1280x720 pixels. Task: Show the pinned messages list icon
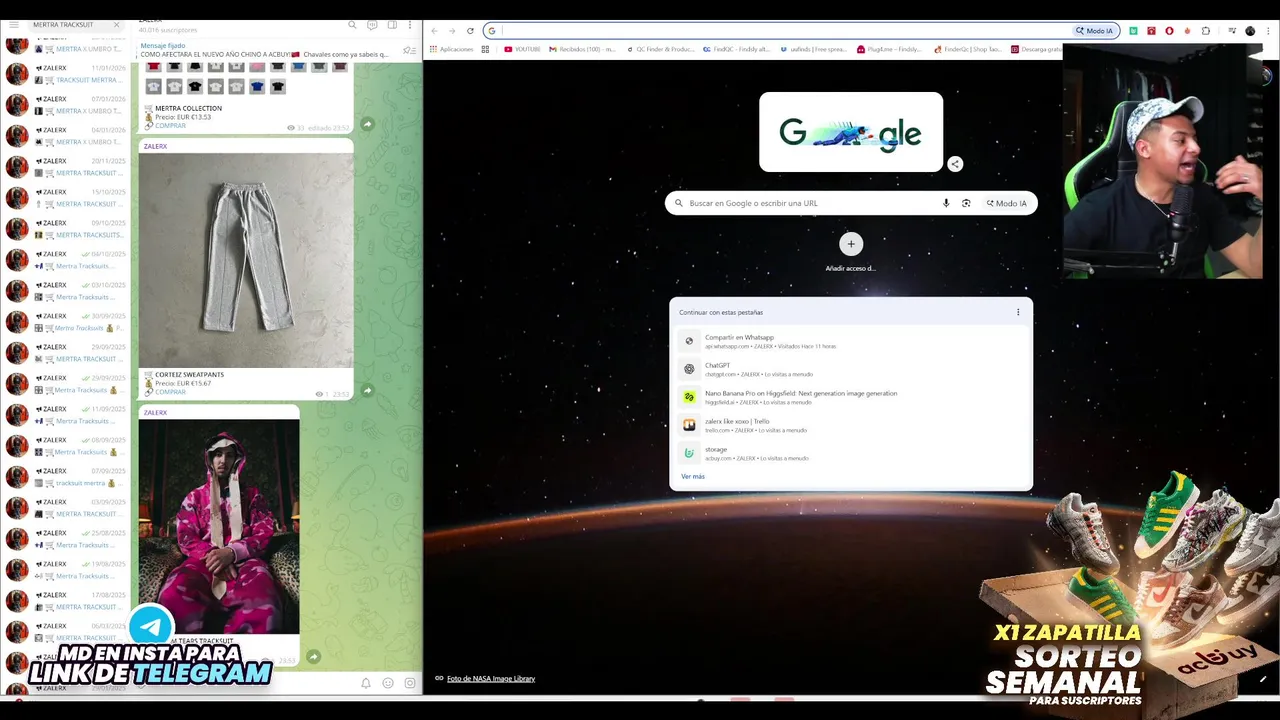408,50
